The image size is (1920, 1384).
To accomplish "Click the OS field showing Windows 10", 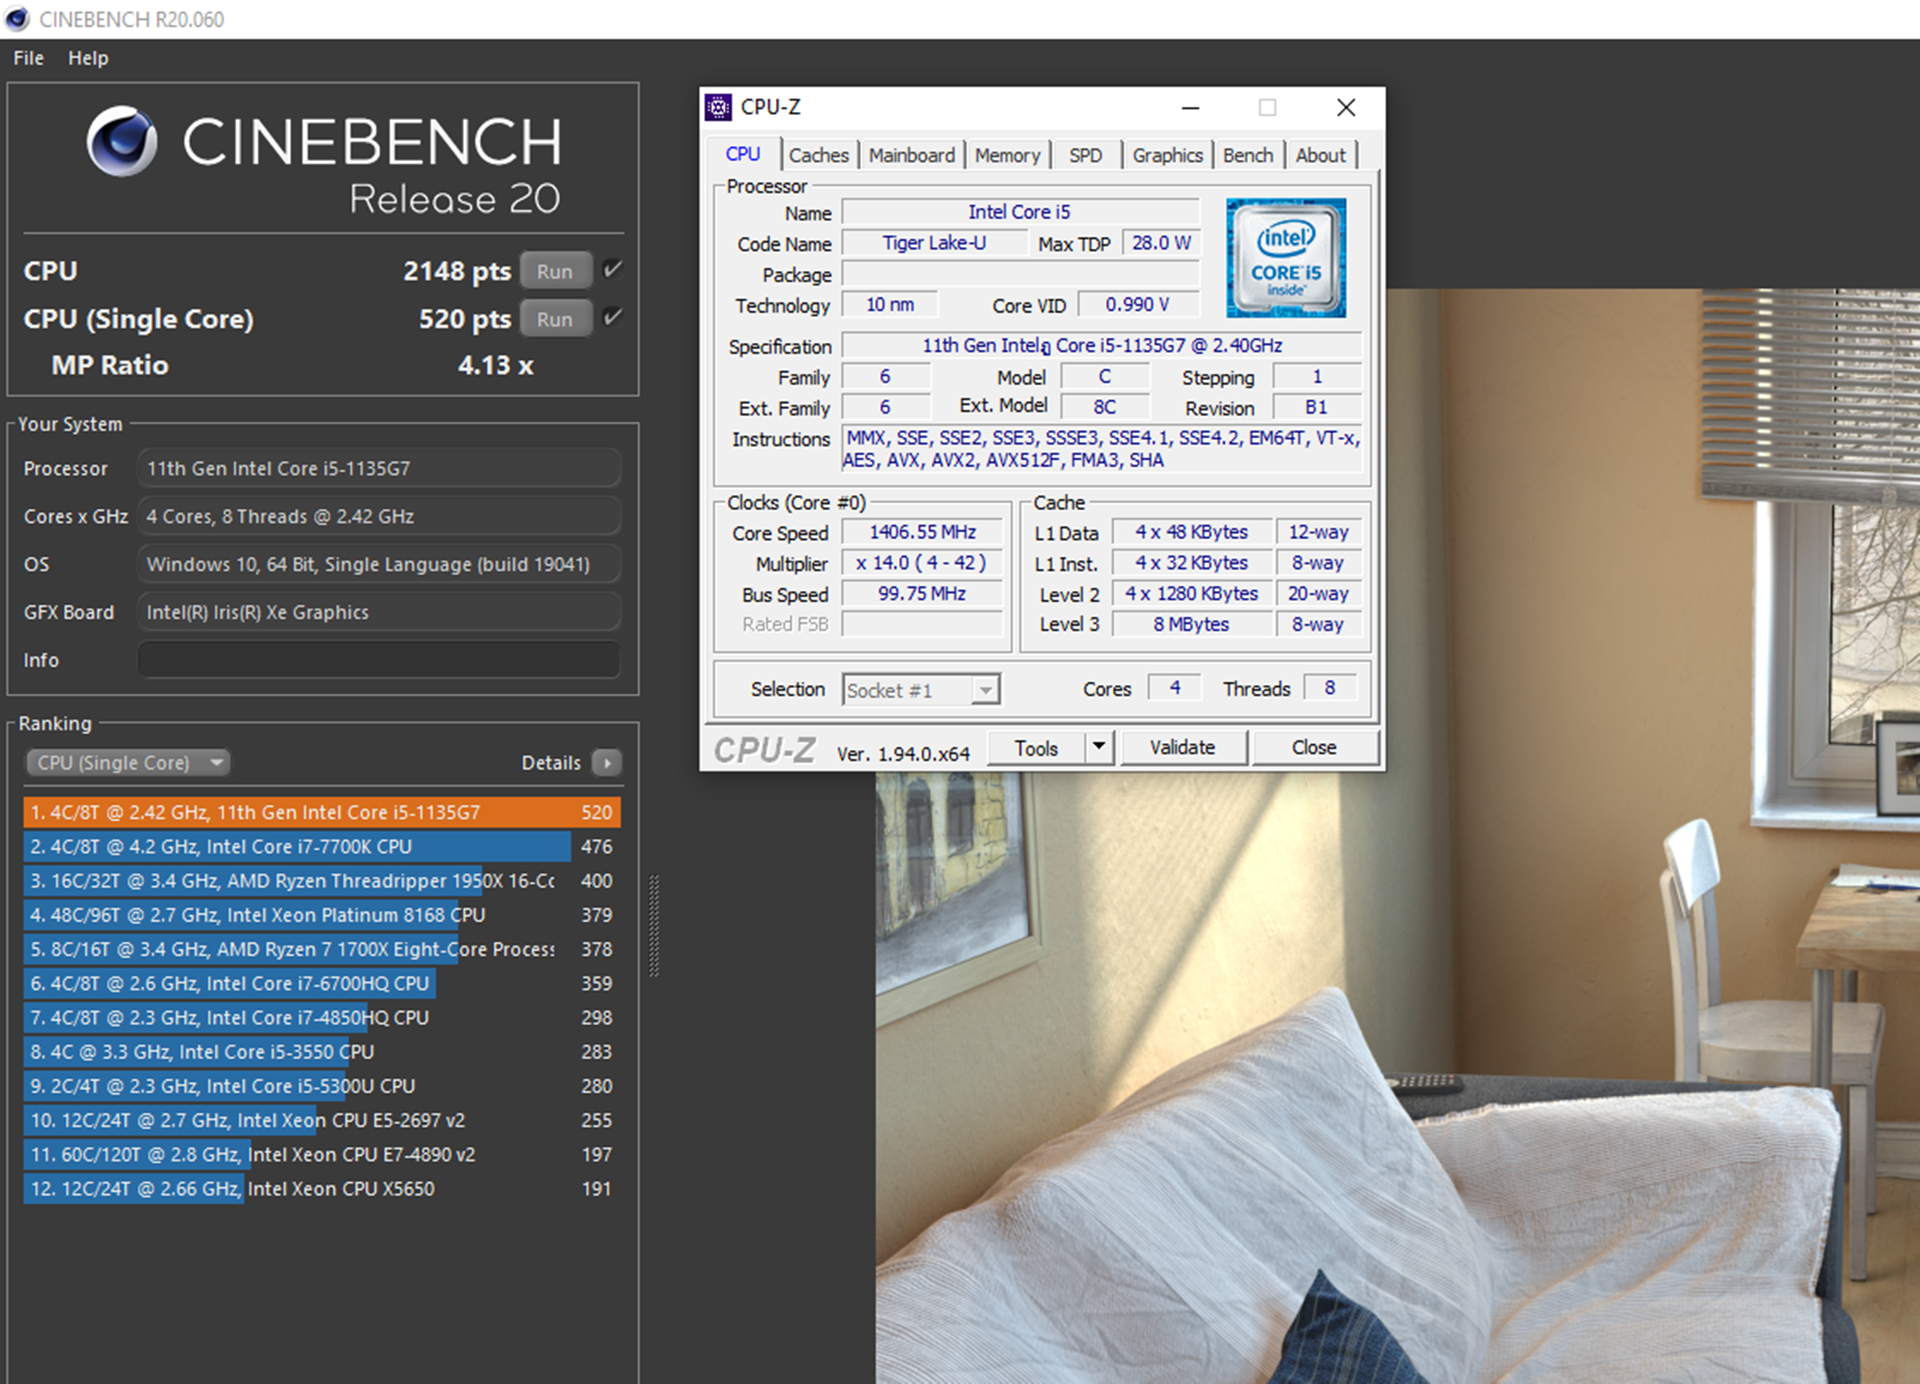I will tap(379, 564).
